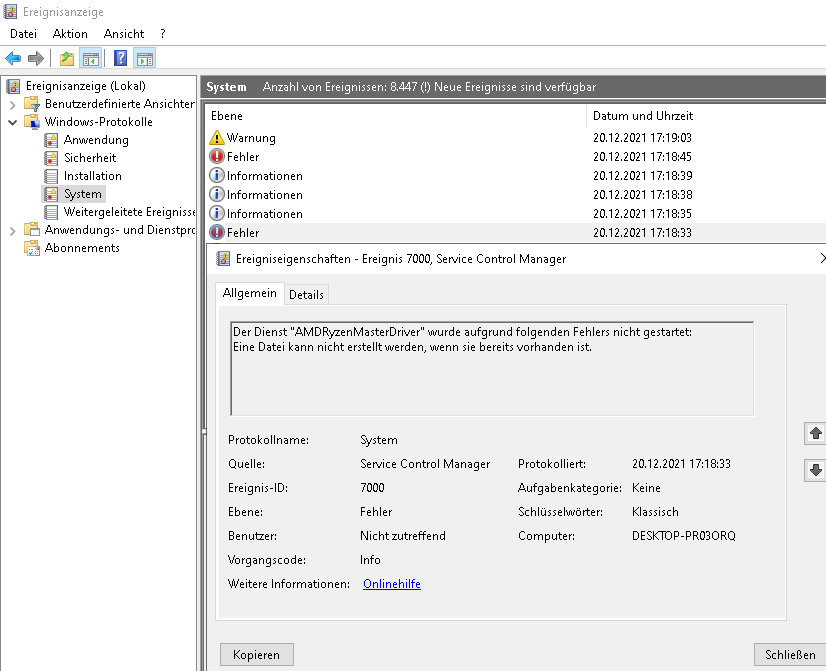Screen dimensions: 826x671
Task: Select Abonnements in the tree
Action: point(82,248)
